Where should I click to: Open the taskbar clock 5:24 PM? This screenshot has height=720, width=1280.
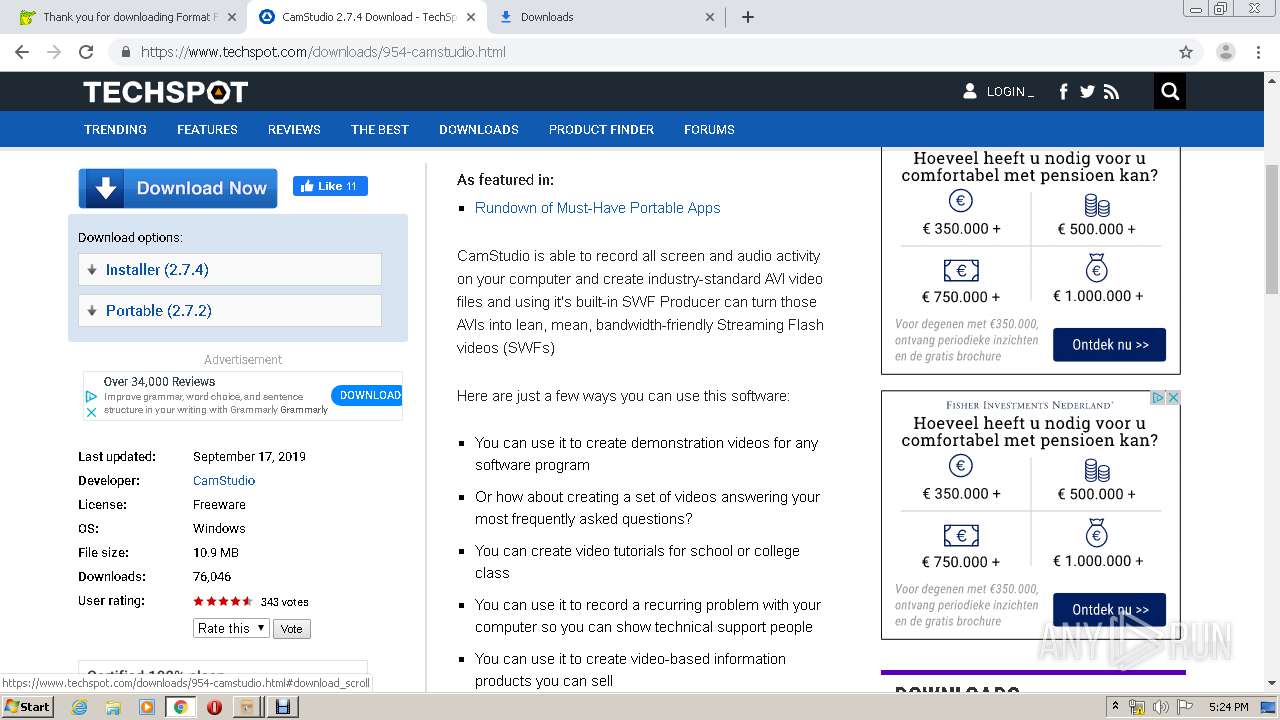[x=1228, y=707]
